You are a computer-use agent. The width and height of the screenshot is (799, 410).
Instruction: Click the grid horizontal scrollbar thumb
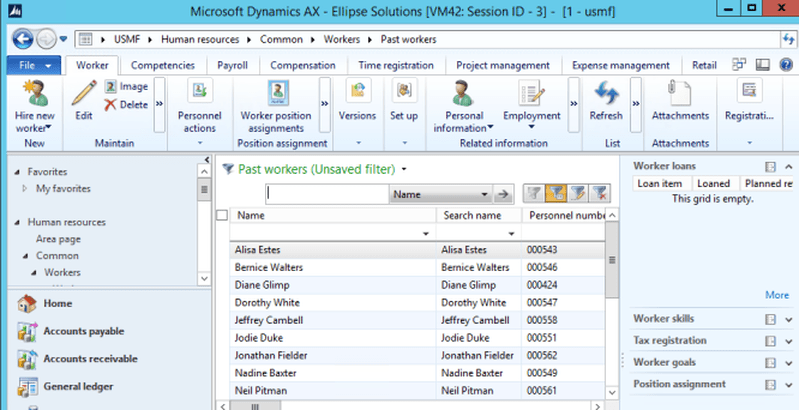click(x=256, y=406)
